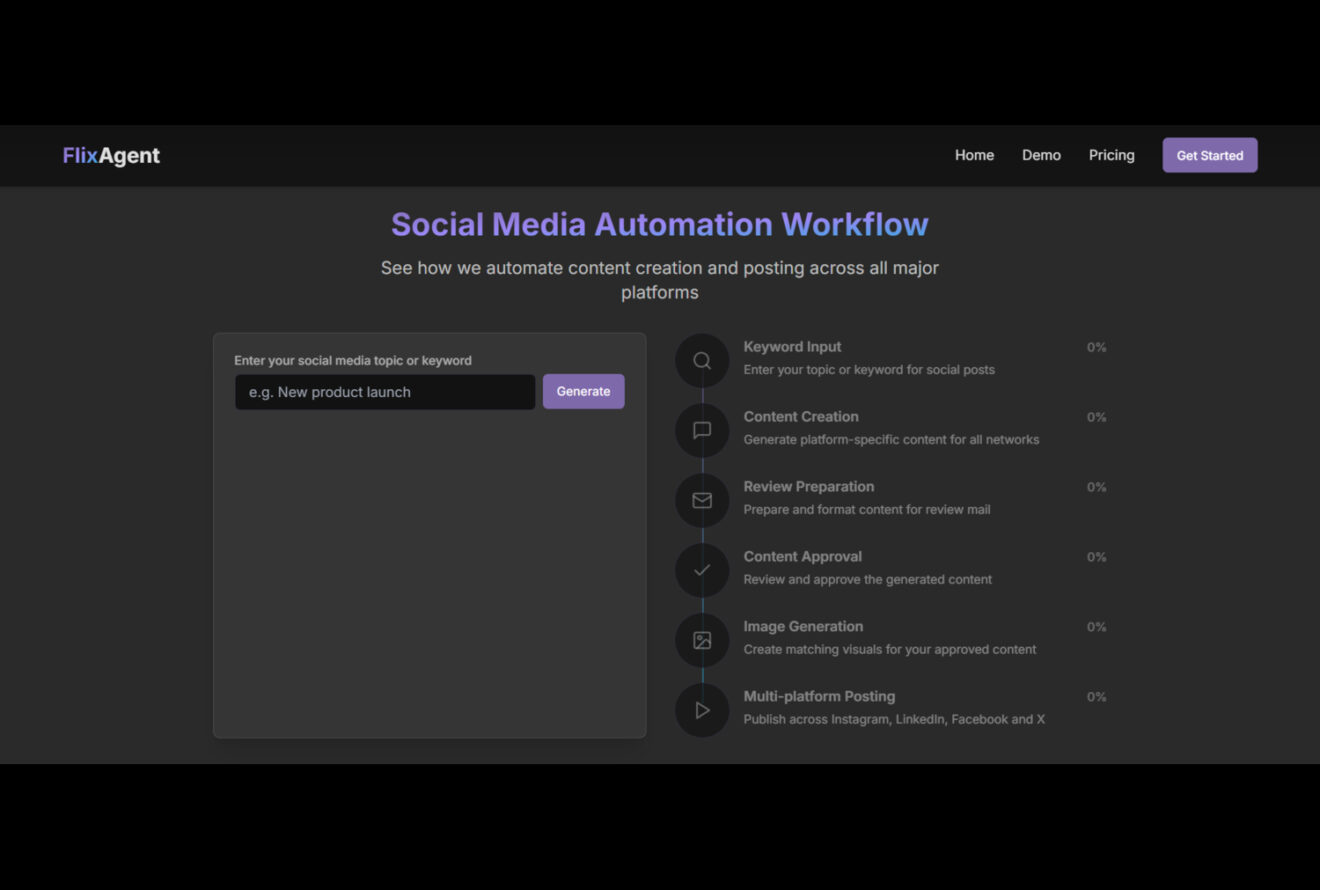Click 'Enter your topic or keyword for social posts'
The width and height of the screenshot is (1320, 890).
point(869,369)
